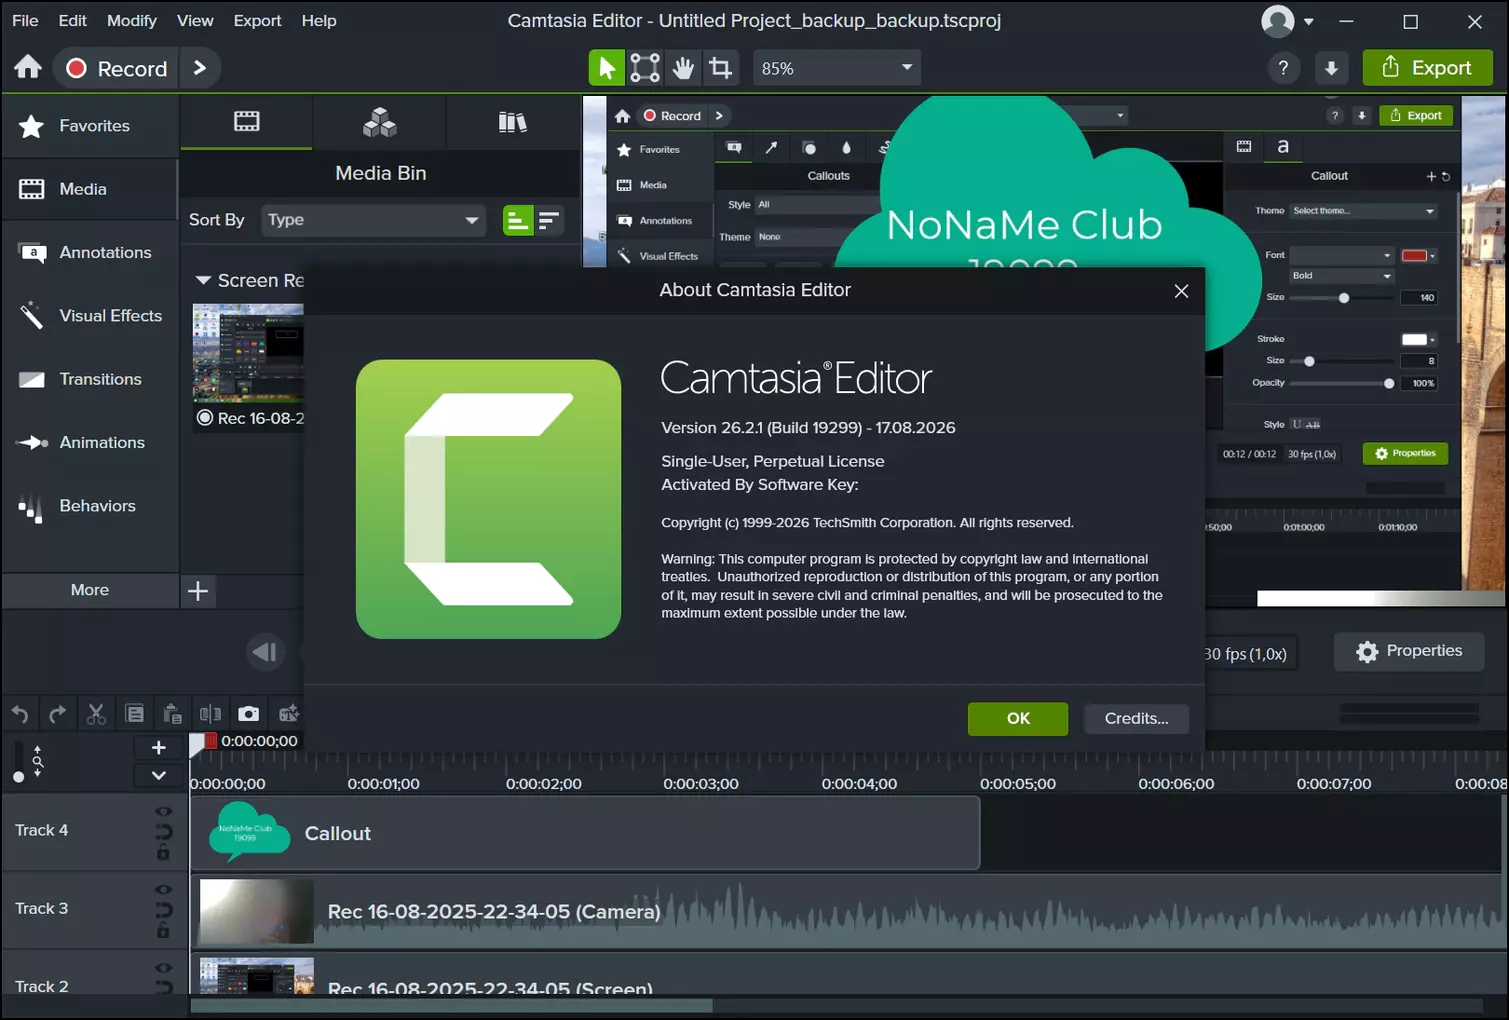1509x1020 pixels.
Task: Click the green Export button
Action: [x=1427, y=68]
